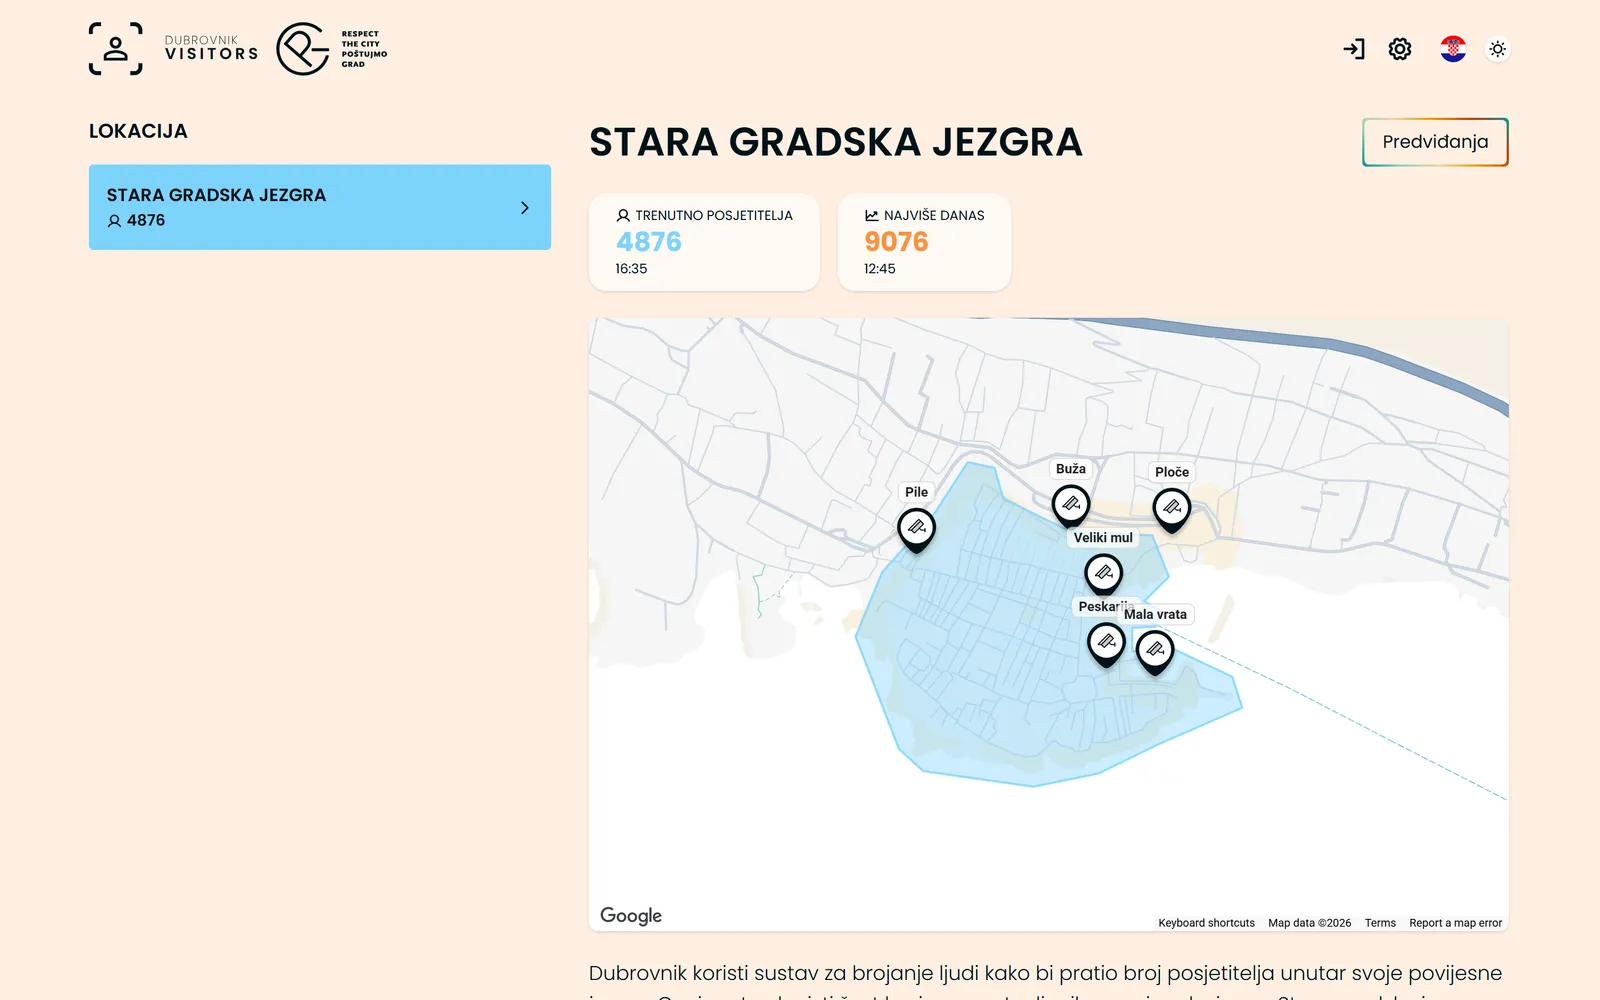Image resolution: width=1600 pixels, height=1000 pixels.
Task: Open the Najviše danas card
Action: coord(924,242)
